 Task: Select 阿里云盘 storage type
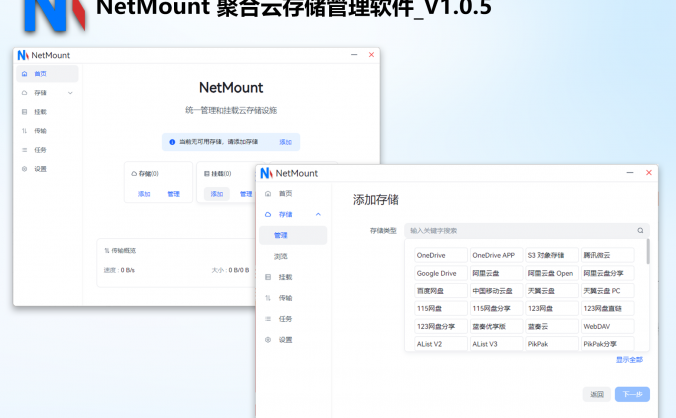point(497,273)
